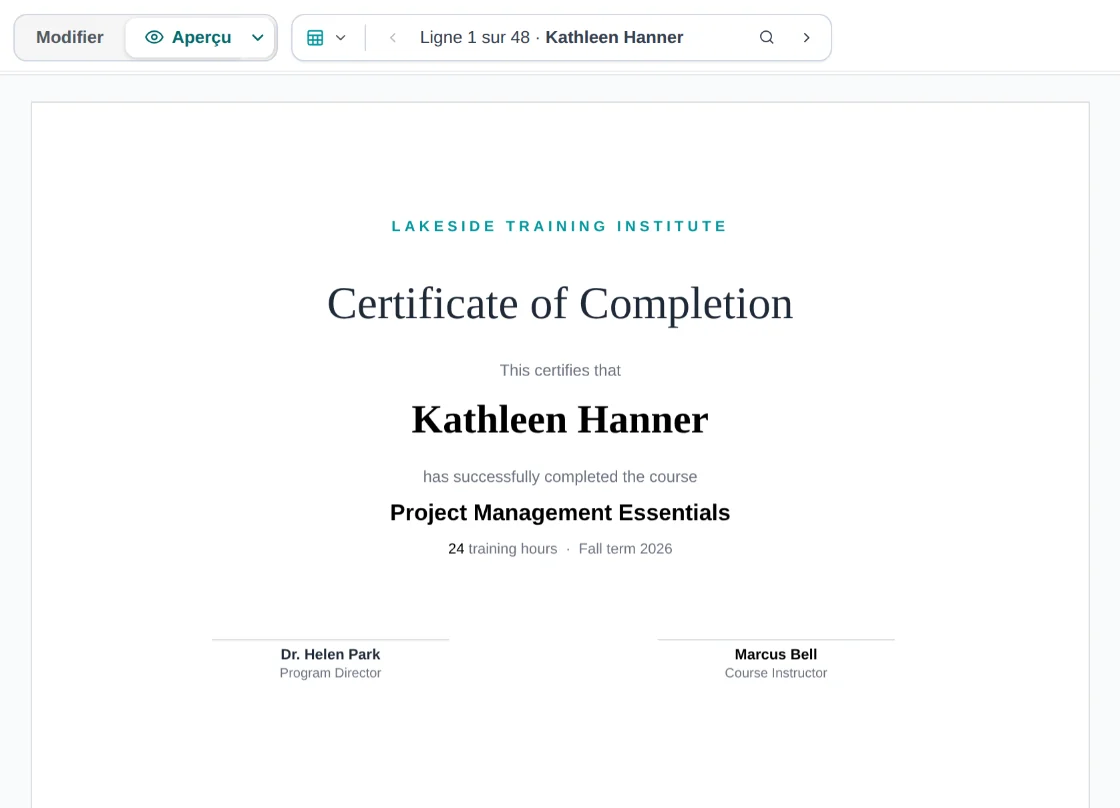Open row search magnifier icon
Viewport: 1120px width, 808px height.
pos(766,37)
